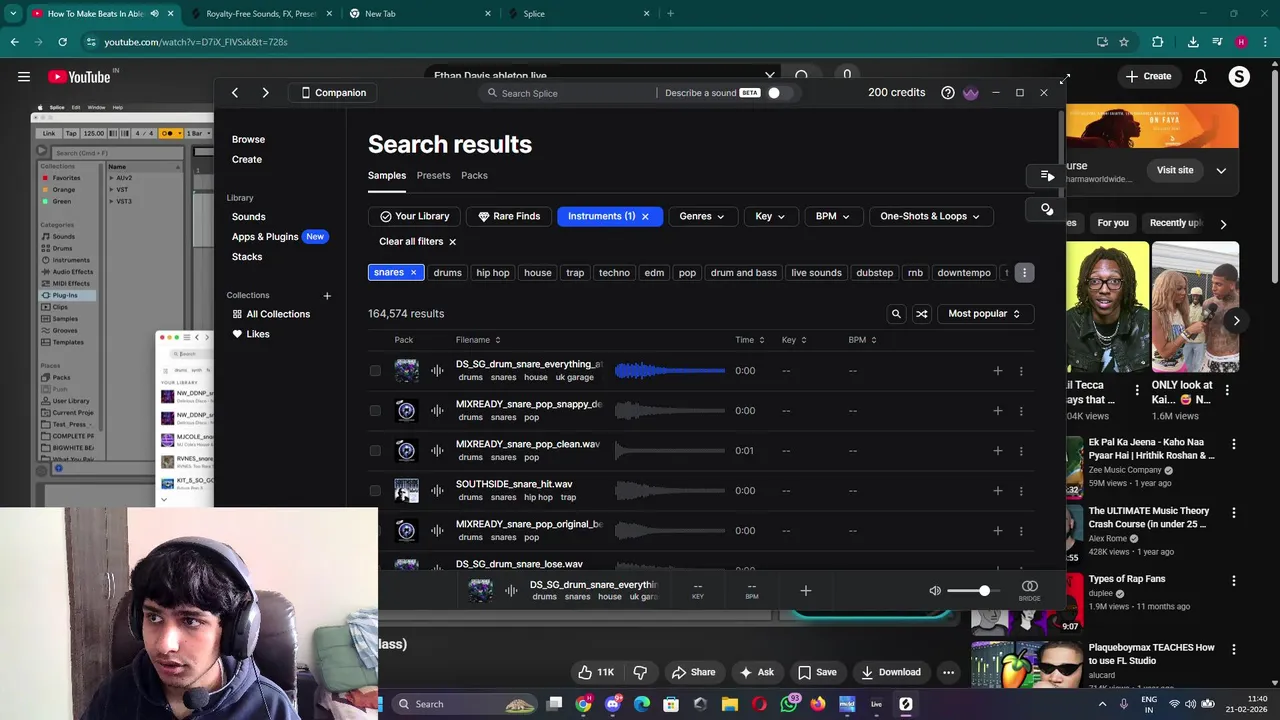1280x720 pixels.
Task: Open more actions under the YouTube video
Action: tap(948, 672)
